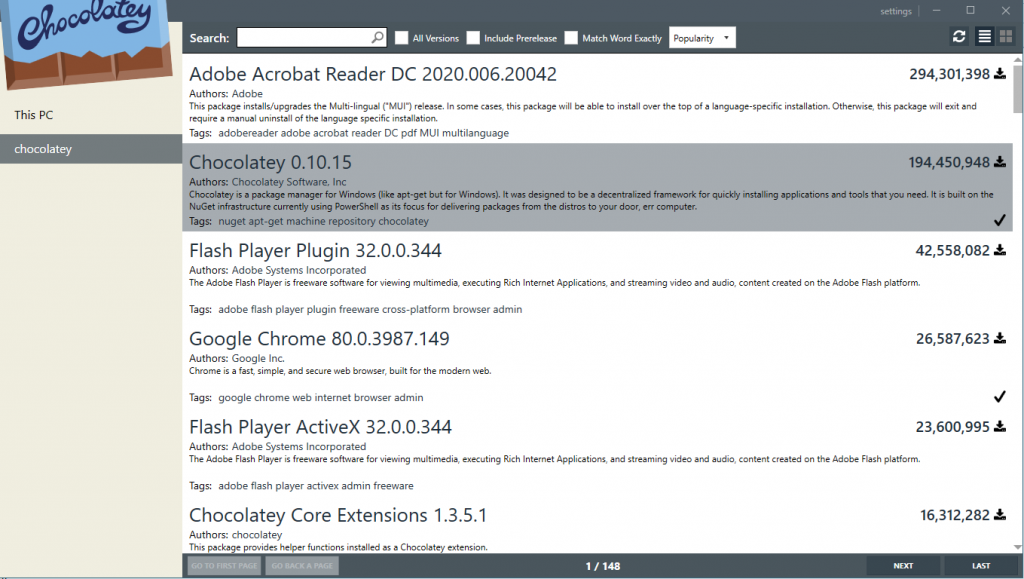
Task: Click download count 194,450,948
Action: 949,162
